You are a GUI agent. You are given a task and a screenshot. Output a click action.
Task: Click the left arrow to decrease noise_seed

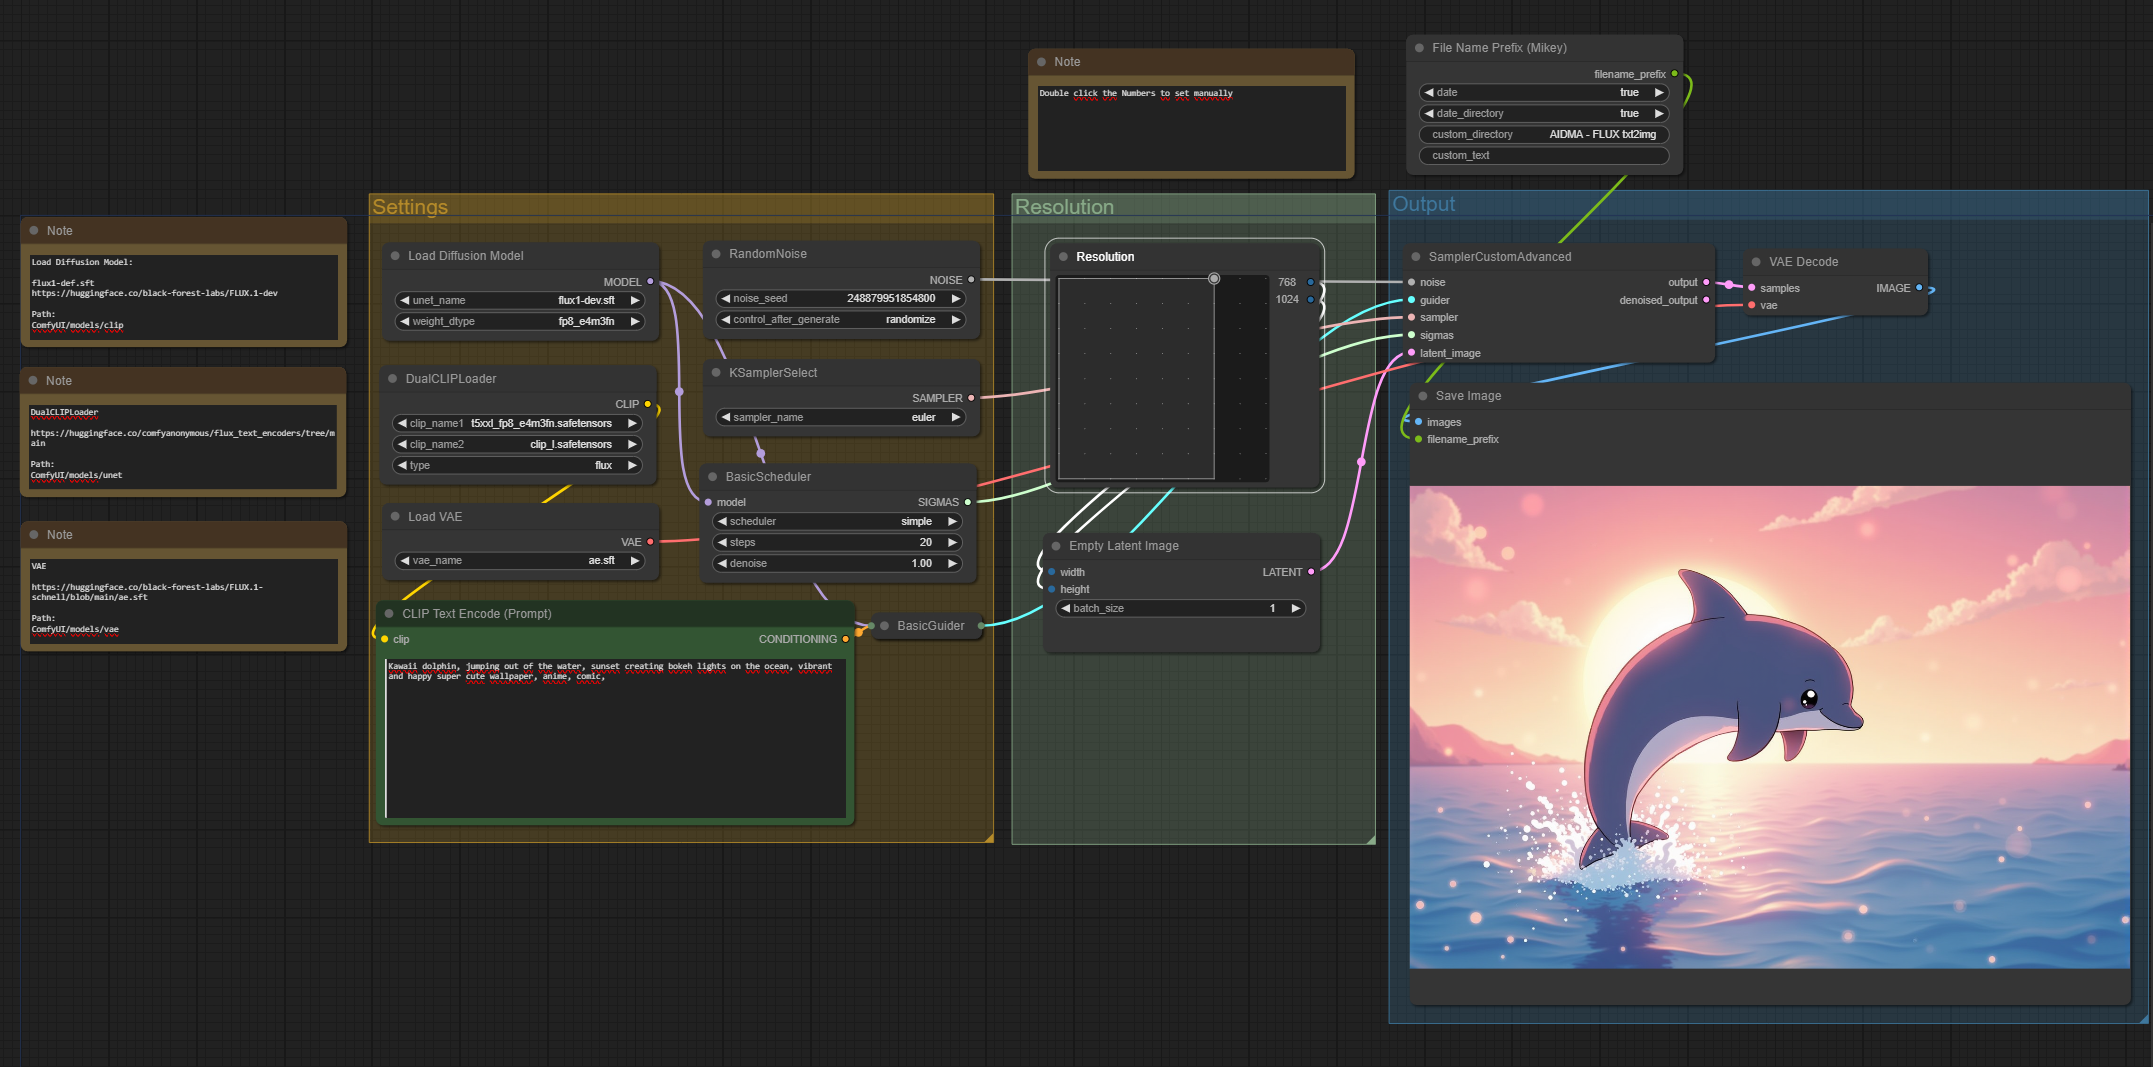pos(725,298)
